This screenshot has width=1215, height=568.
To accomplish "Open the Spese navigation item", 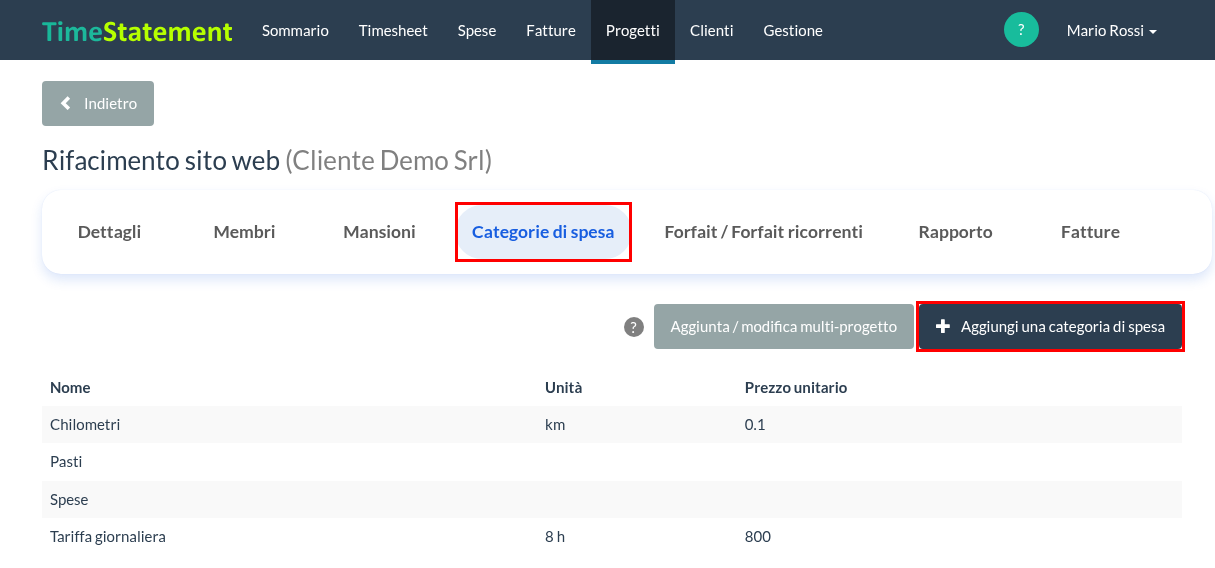I will (x=477, y=31).
